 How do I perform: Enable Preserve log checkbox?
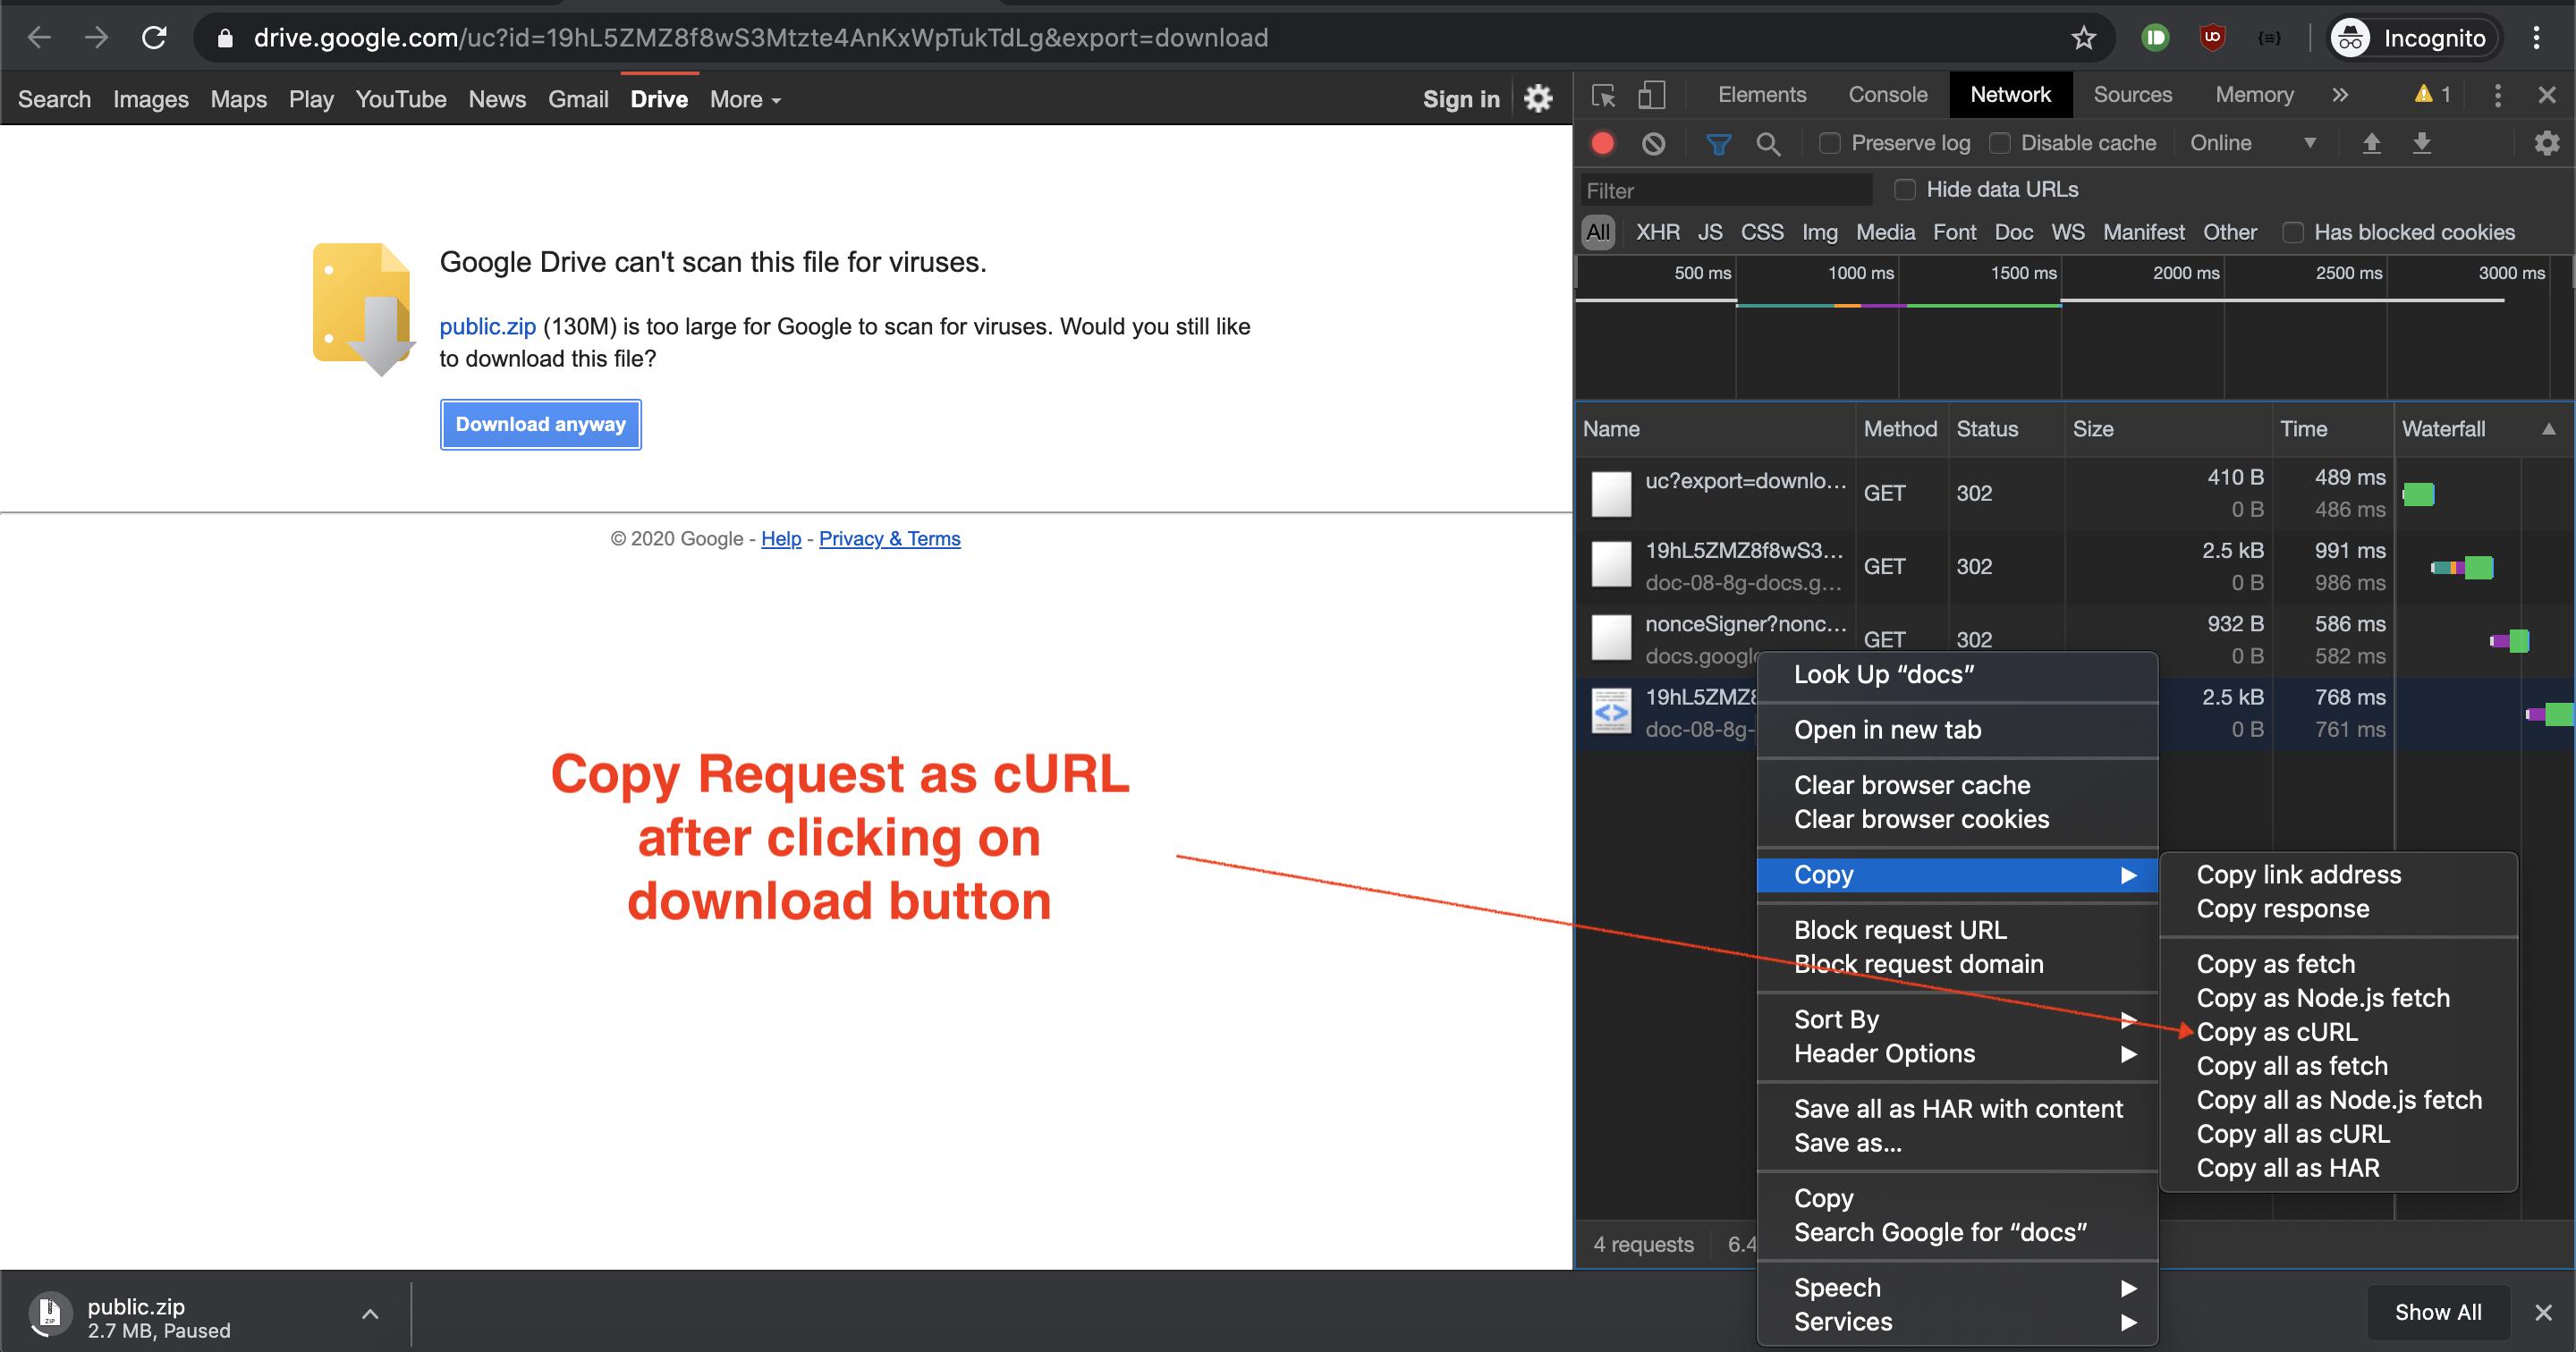click(1830, 143)
